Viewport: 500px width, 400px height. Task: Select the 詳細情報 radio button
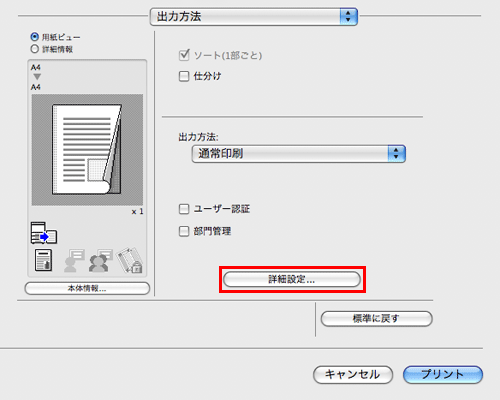click(34, 49)
